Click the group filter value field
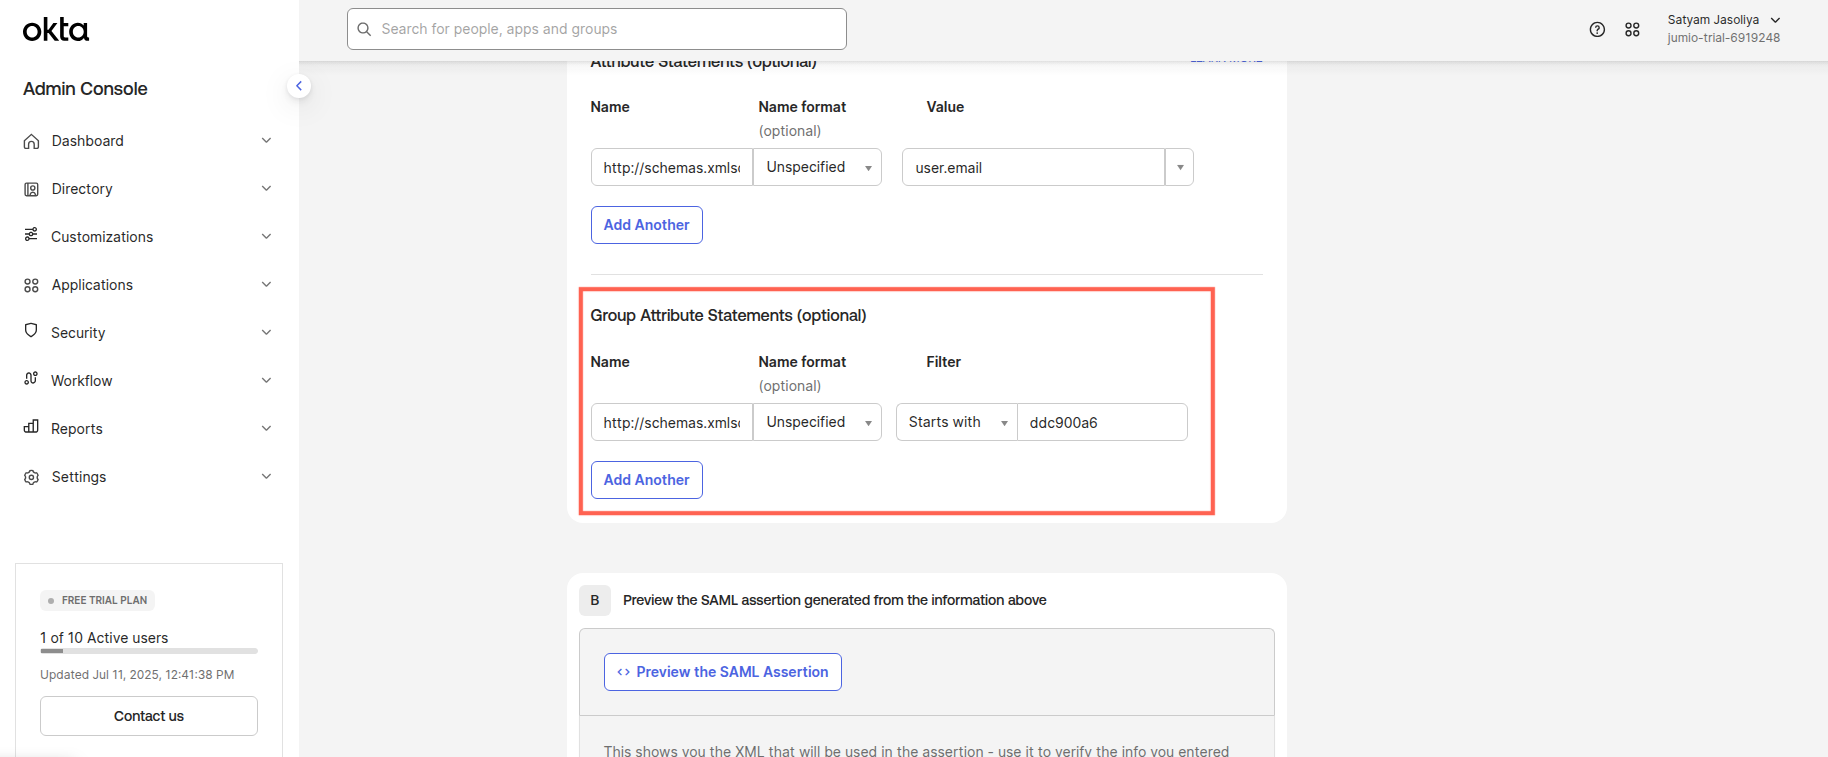 pos(1101,422)
